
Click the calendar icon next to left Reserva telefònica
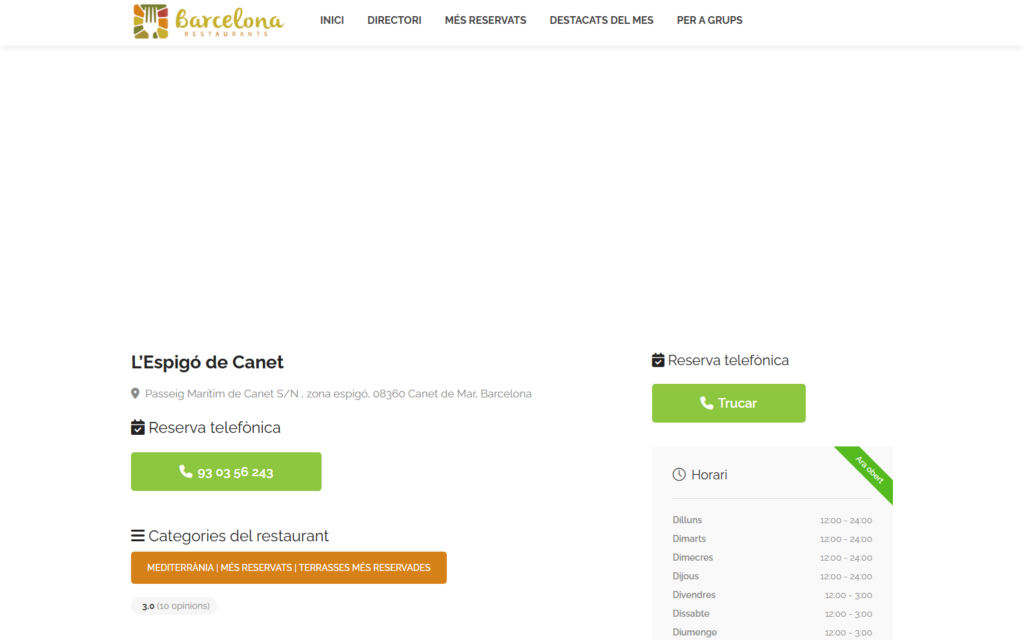pyautogui.click(x=138, y=427)
